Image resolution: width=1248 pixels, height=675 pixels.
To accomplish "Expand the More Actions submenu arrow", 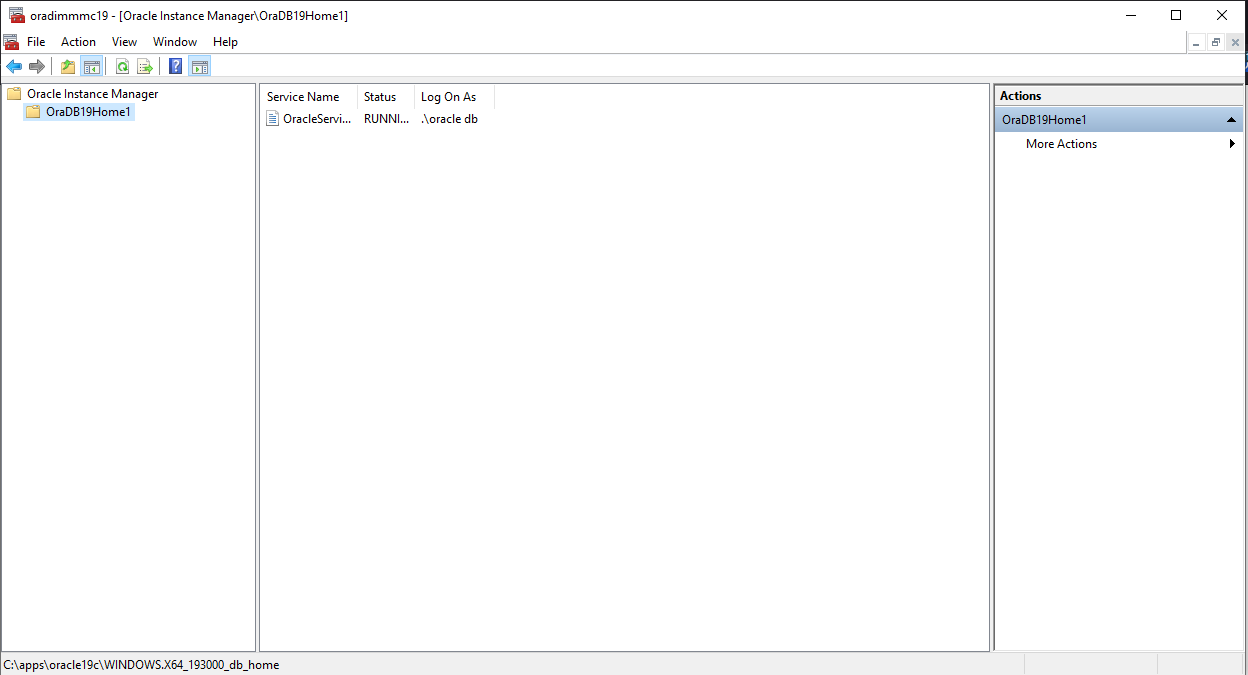I will coord(1232,143).
